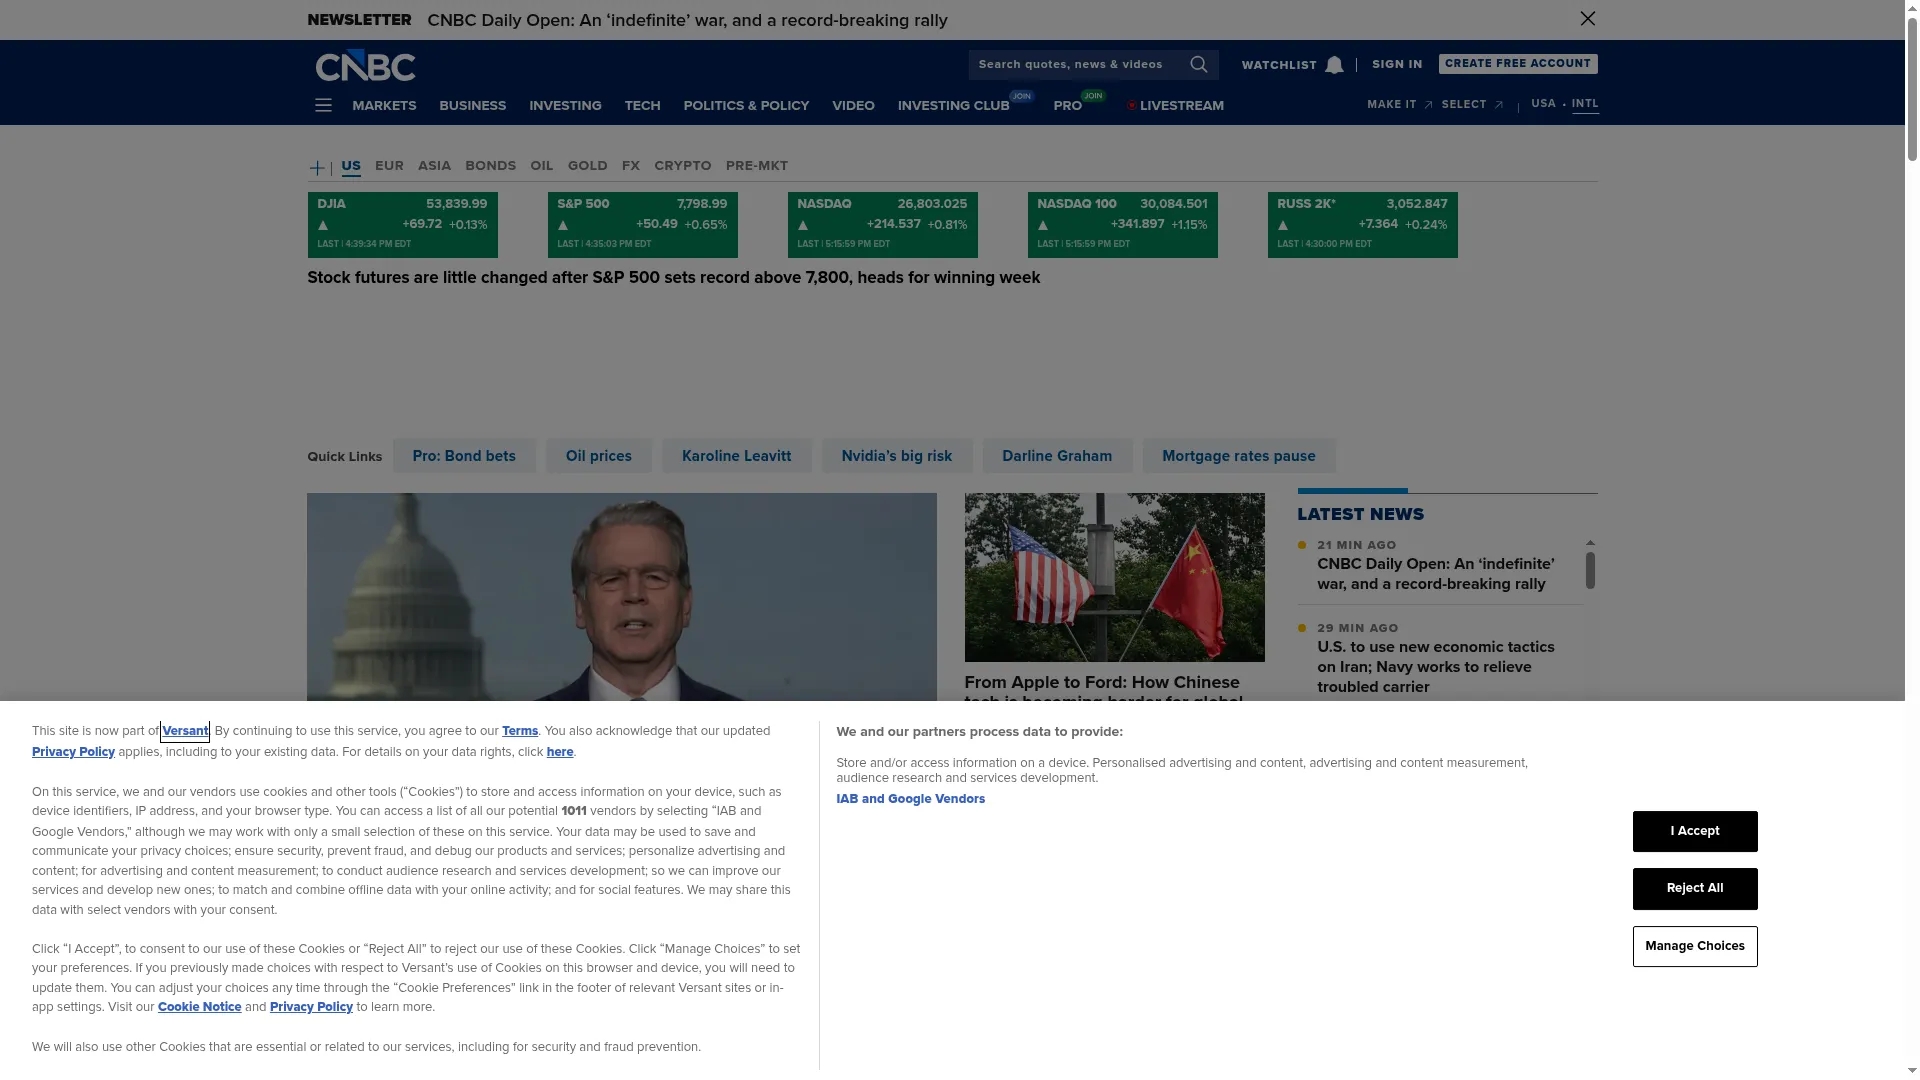Select the FX tab
Image resolution: width=1920 pixels, height=1080 pixels.
tap(631, 166)
